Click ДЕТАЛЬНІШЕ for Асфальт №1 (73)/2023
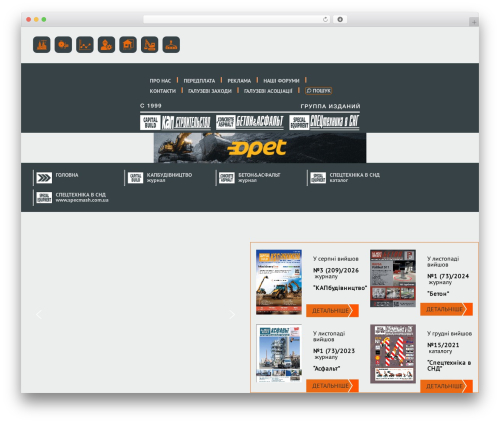 coord(332,386)
